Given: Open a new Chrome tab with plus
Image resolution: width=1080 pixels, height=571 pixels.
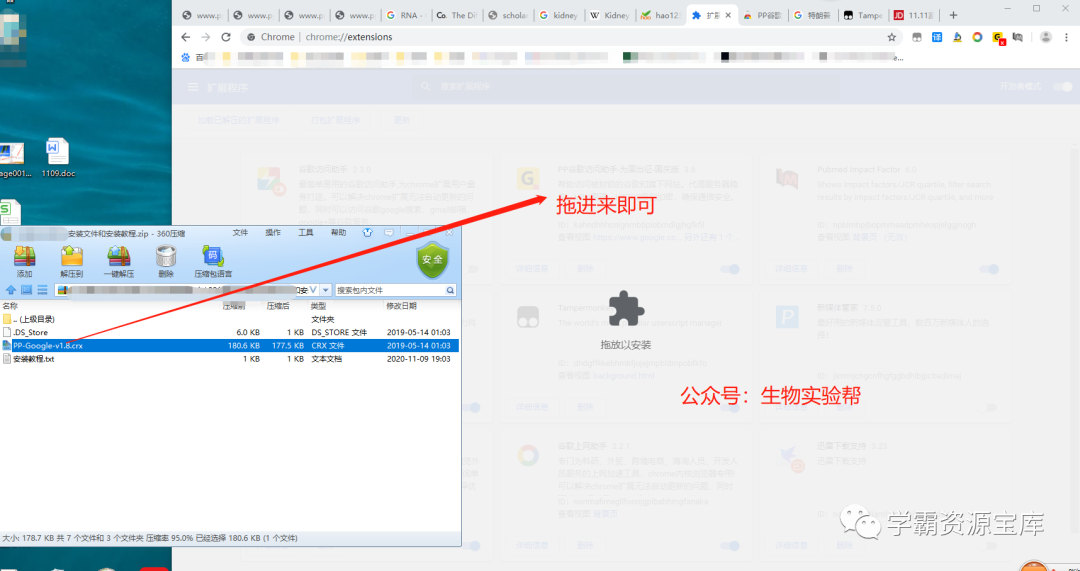Looking at the screenshot, I should click(x=953, y=15).
